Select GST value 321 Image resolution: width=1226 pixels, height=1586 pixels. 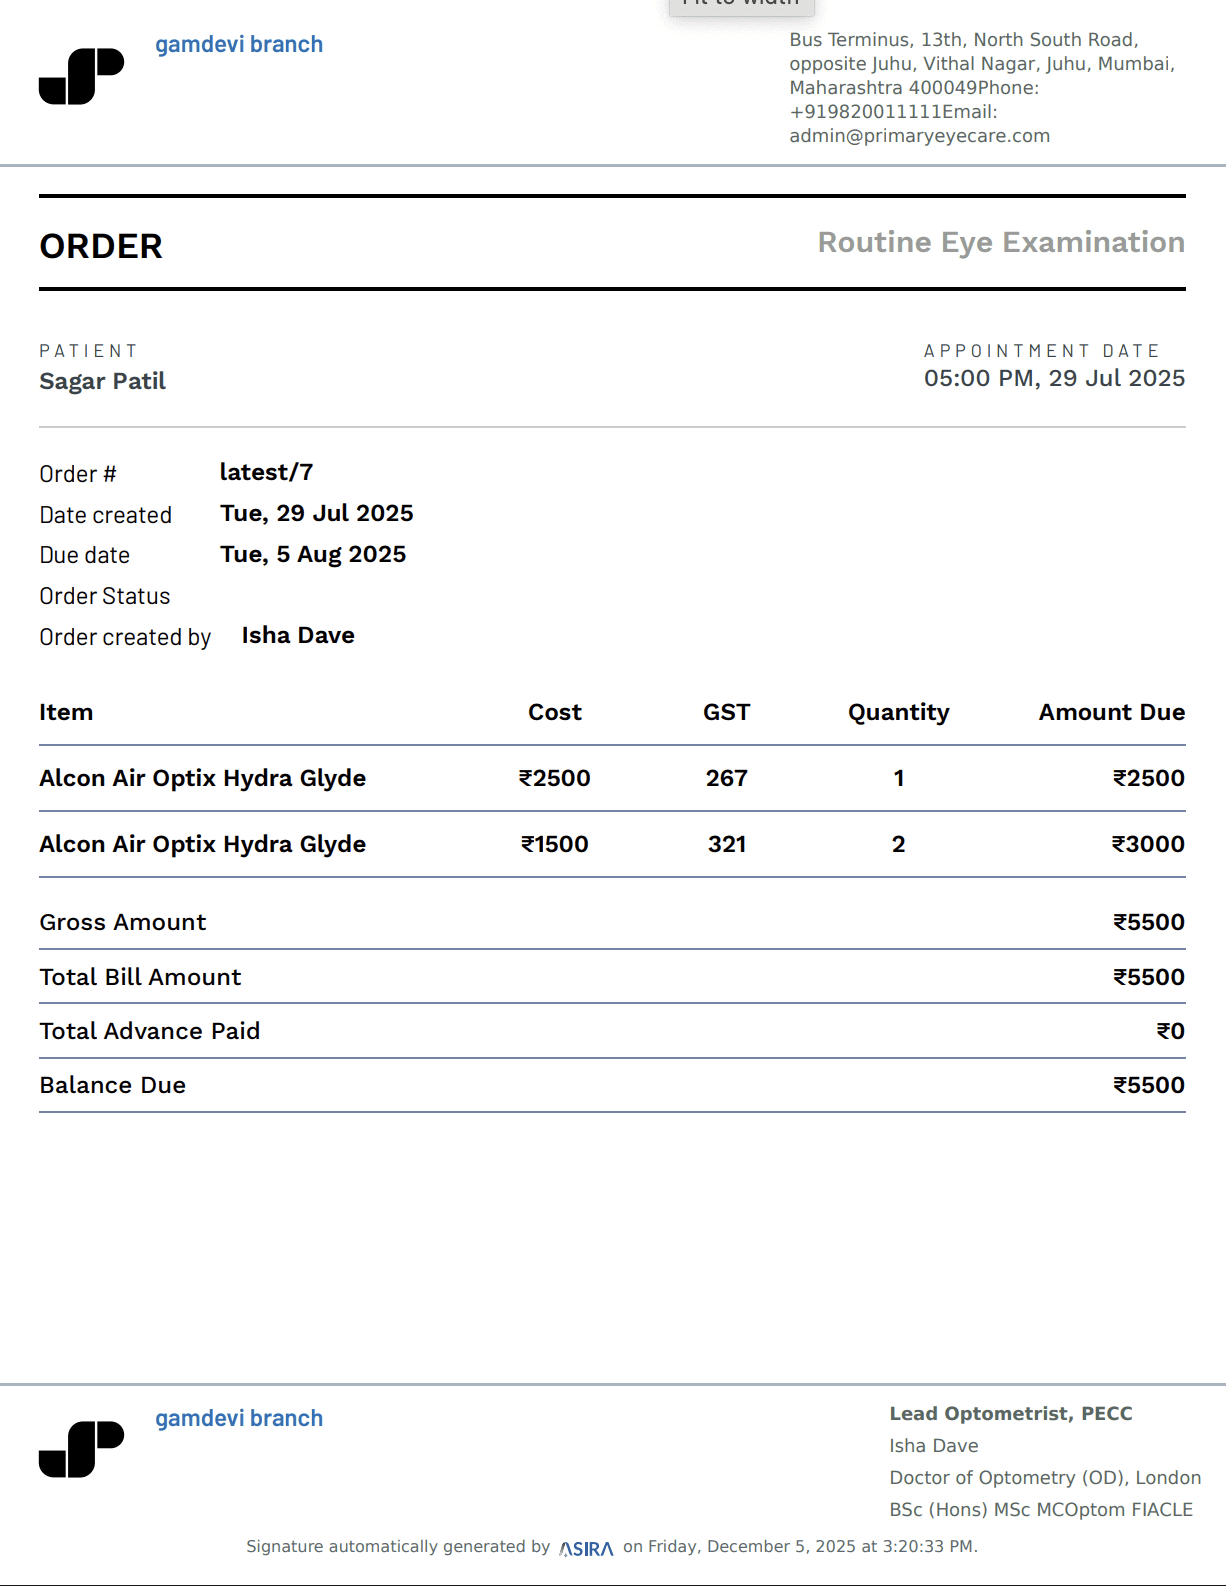tap(727, 844)
